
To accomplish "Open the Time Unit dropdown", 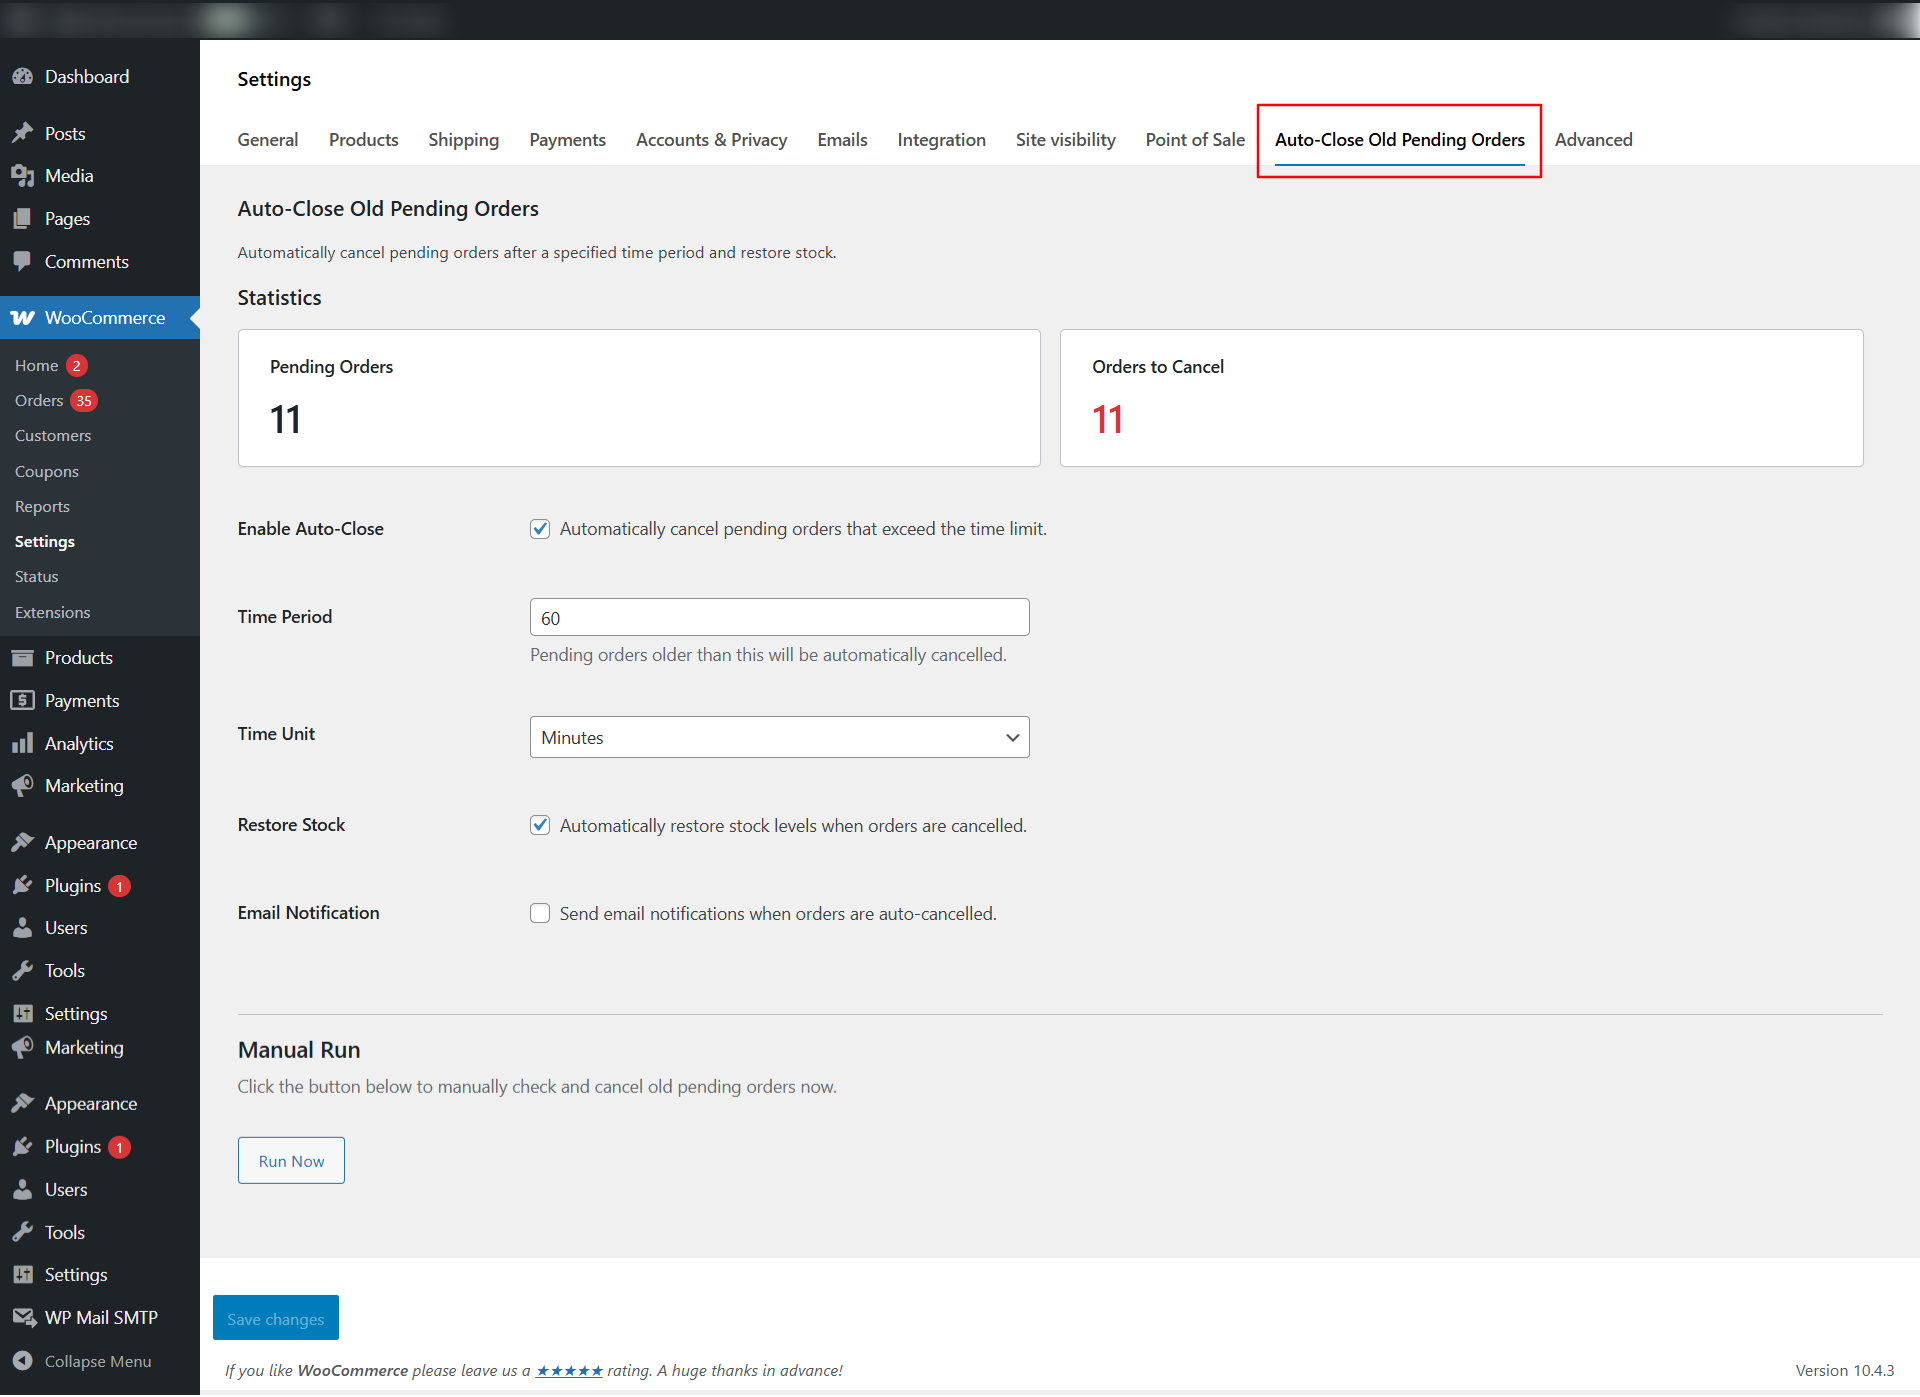I will point(779,737).
